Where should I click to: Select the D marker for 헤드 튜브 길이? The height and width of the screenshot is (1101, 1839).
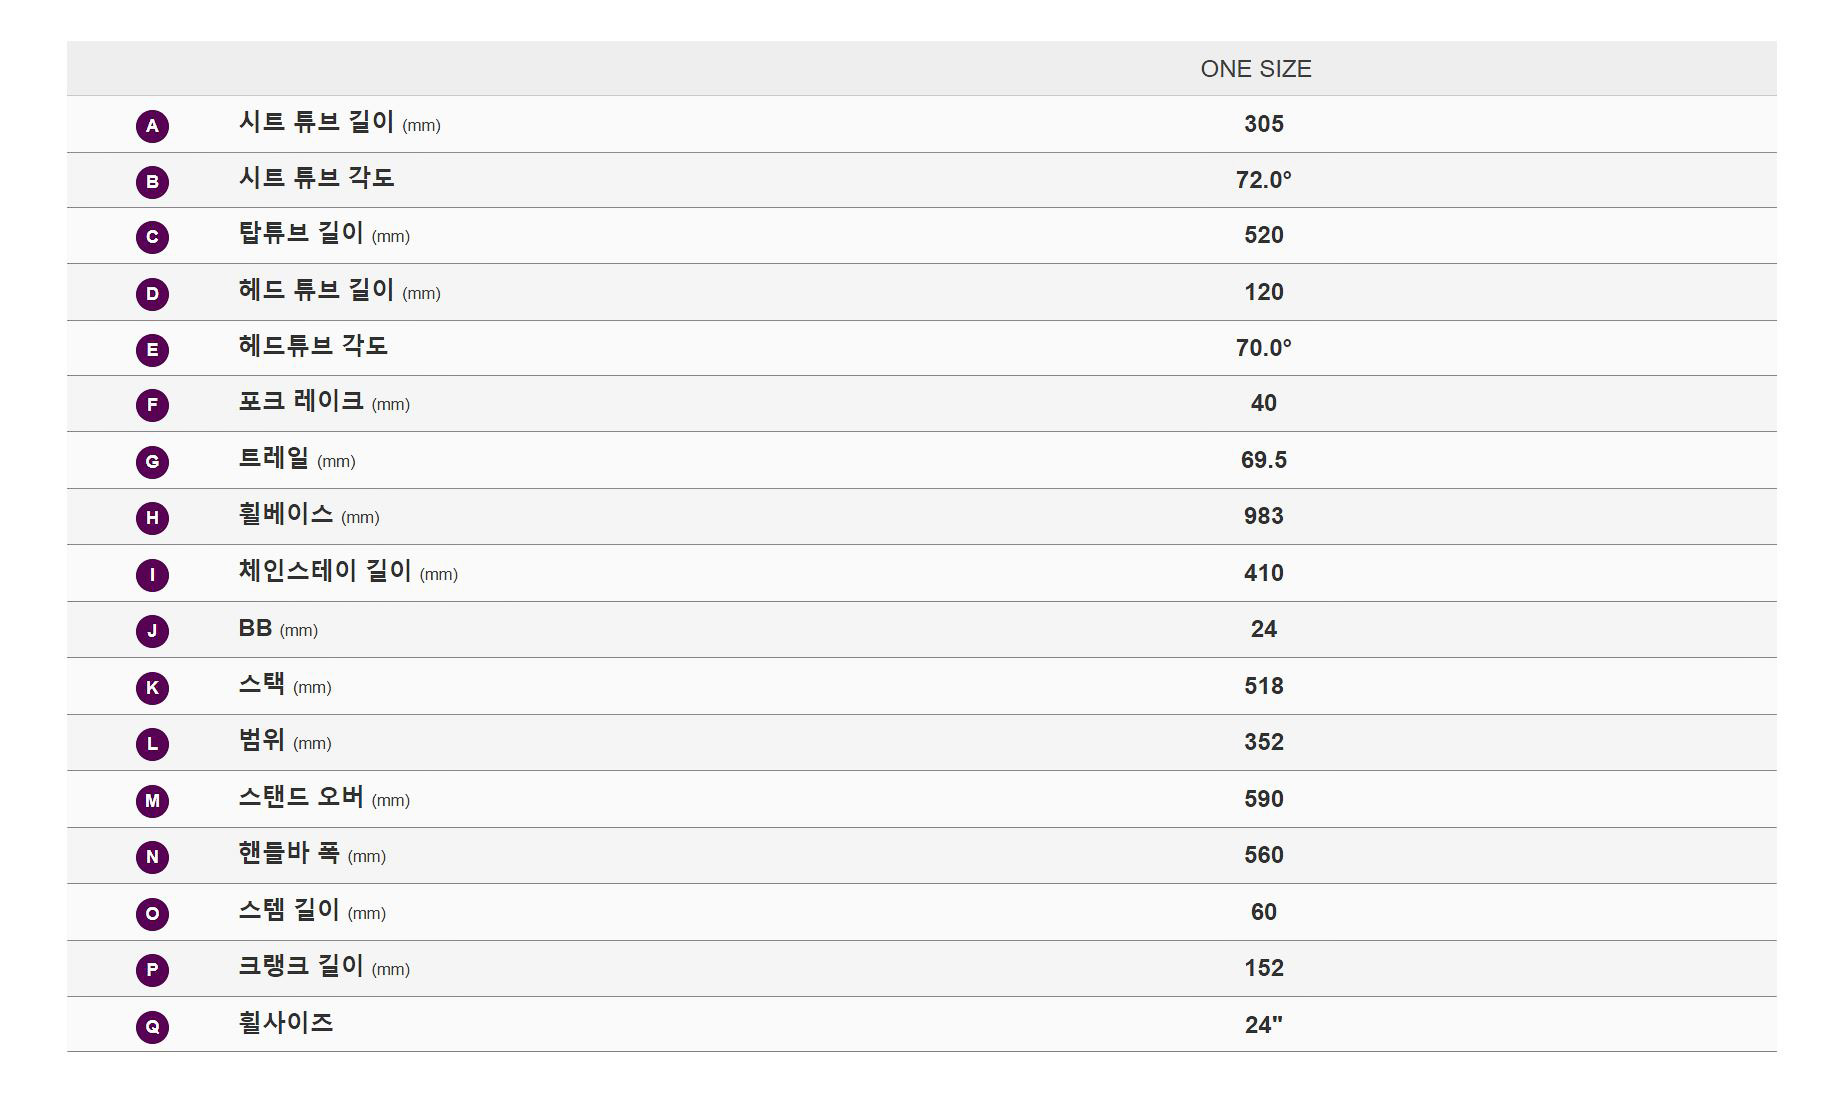(x=152, y=294)
